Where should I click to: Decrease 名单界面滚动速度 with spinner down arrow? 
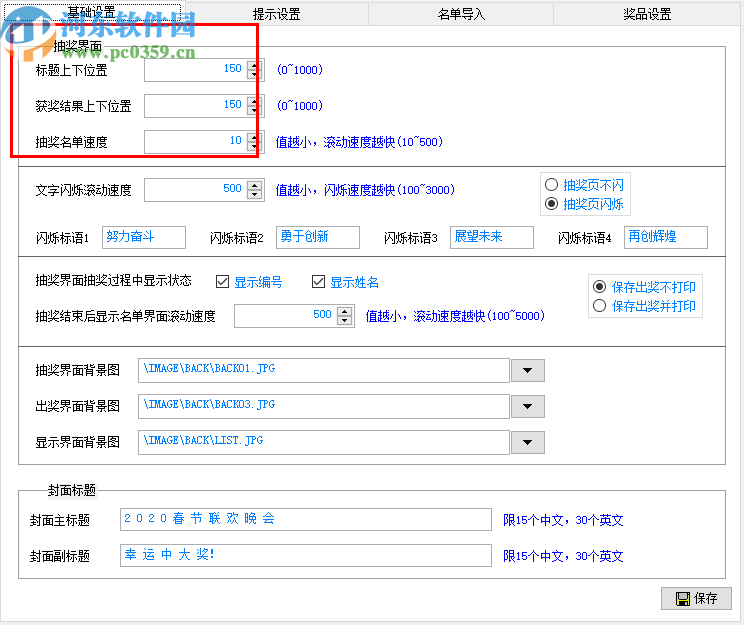click(344, 321)
